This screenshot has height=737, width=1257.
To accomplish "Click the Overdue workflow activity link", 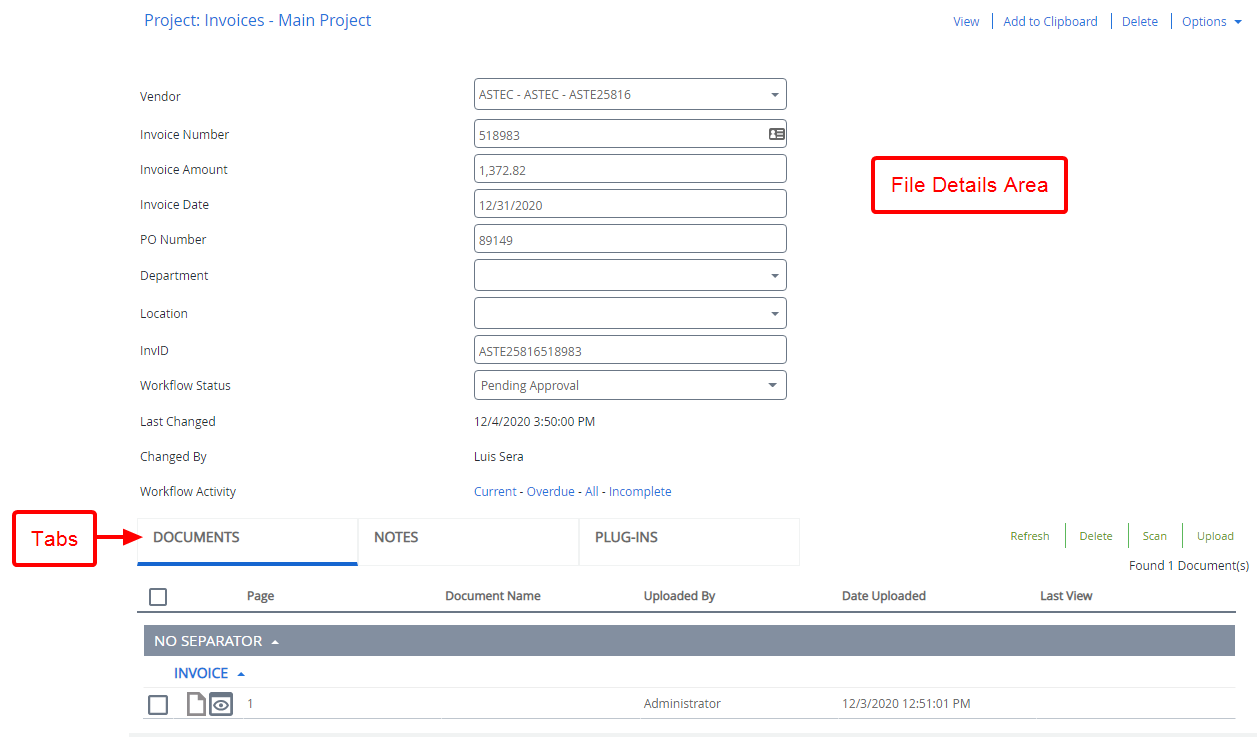I will [x=550, y=492].
